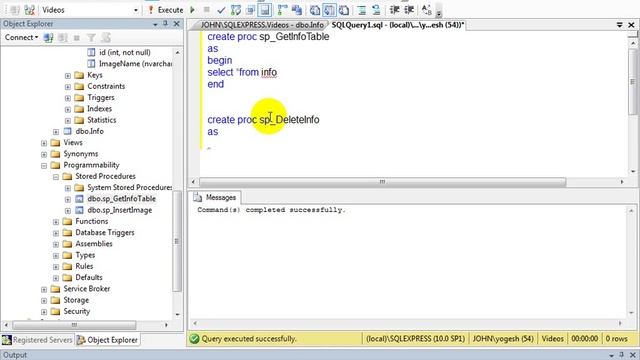The image size is (640, 360).
Task: Toggle Include Actual Execution Plan
Action: (x=282, y=10)
